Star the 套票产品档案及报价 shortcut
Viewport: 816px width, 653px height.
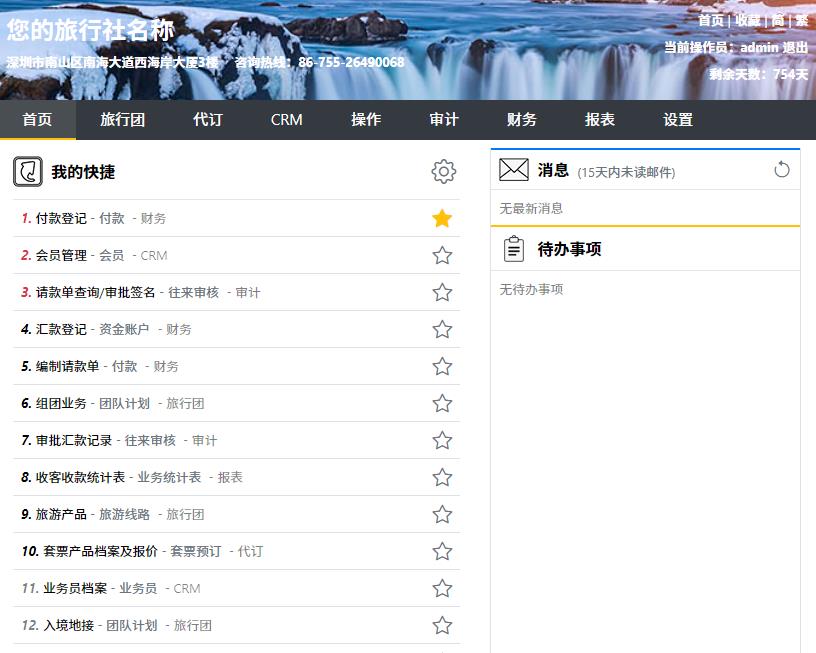(442, 551)
